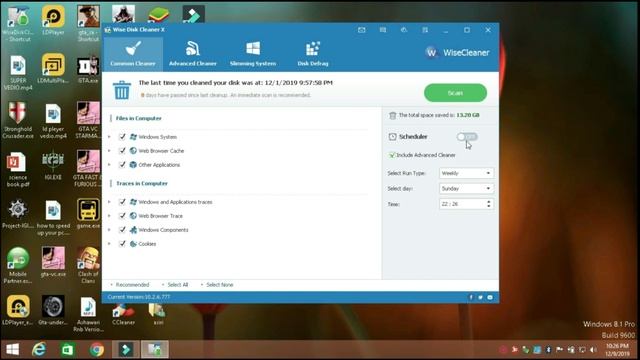Click the Select None link
The image size is (640, 360).
(220, 285)
